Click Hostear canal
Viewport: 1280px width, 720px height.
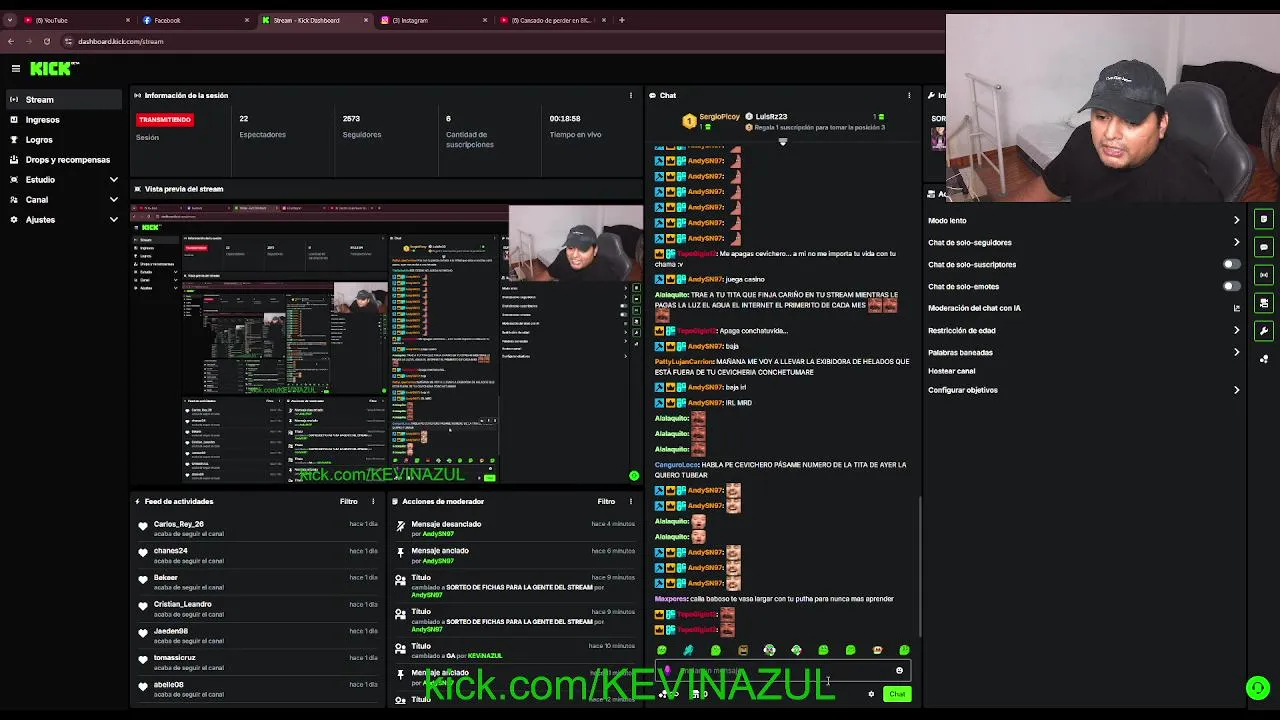coord(951,371)
